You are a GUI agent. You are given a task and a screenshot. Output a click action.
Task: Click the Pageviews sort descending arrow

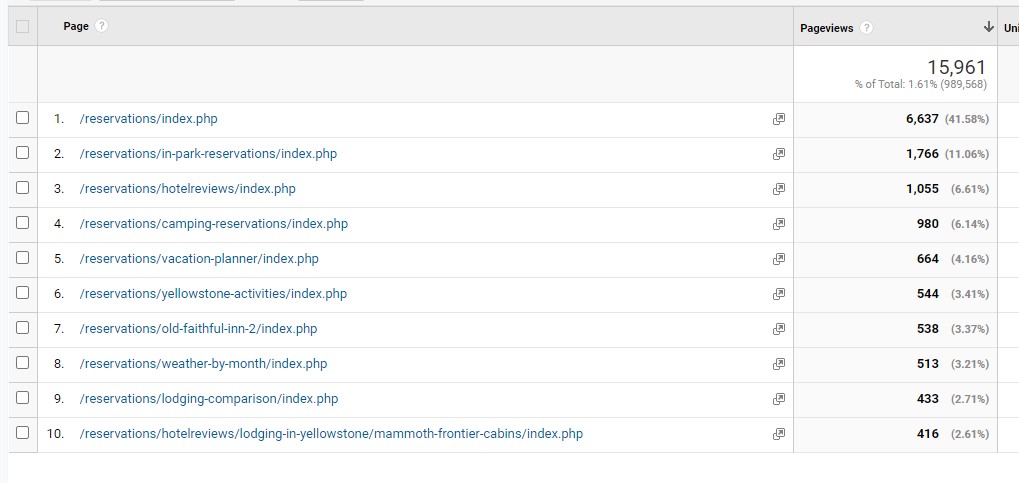[988, 27]
